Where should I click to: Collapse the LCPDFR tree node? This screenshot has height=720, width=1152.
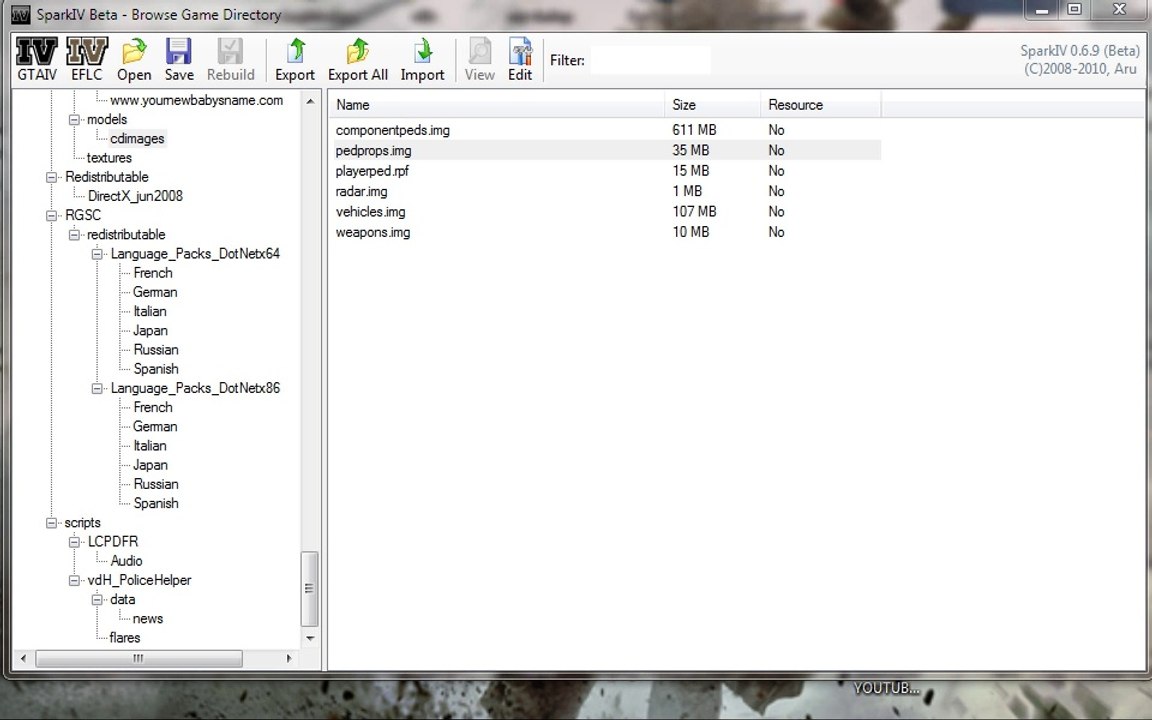[x=73, y=542]
